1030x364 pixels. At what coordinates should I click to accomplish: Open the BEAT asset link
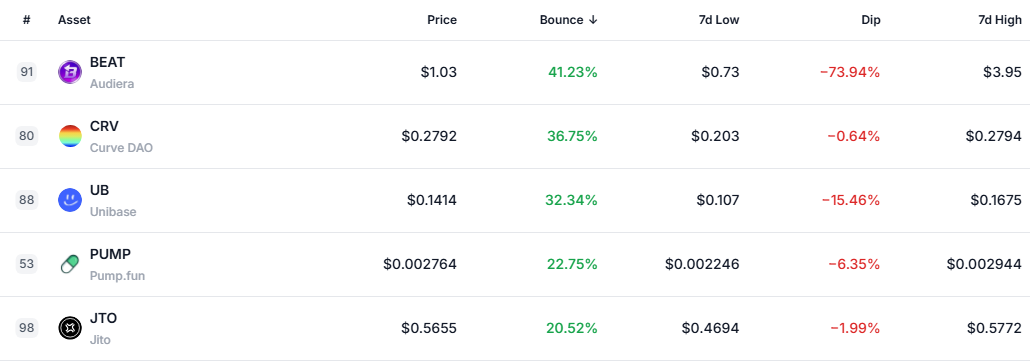coord(108,62)
